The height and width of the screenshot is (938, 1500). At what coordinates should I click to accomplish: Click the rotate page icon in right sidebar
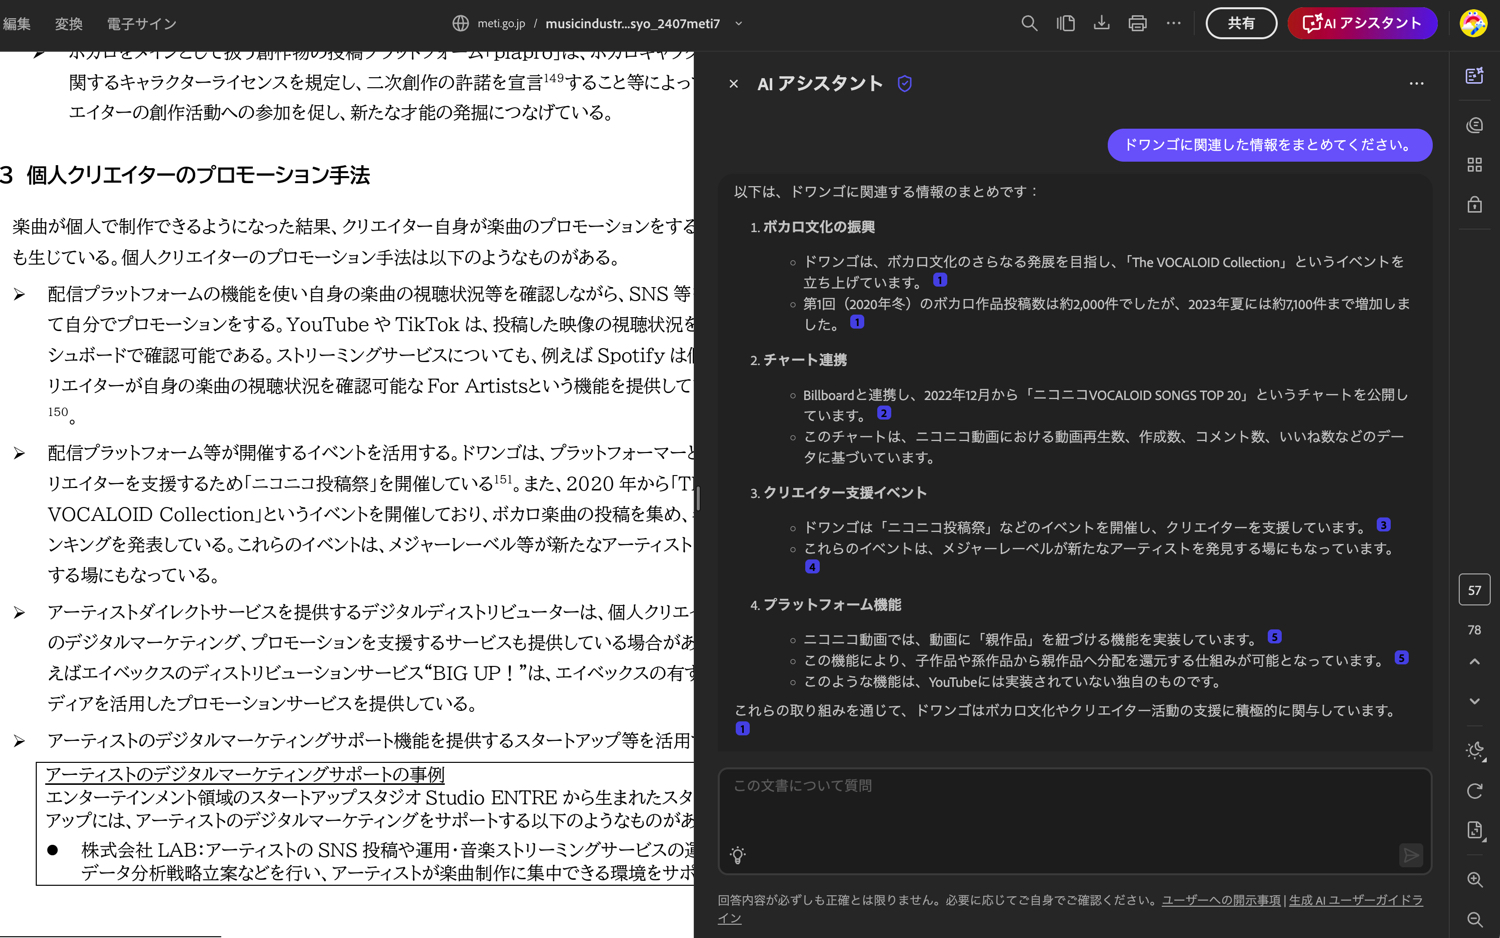[1475, 791]
